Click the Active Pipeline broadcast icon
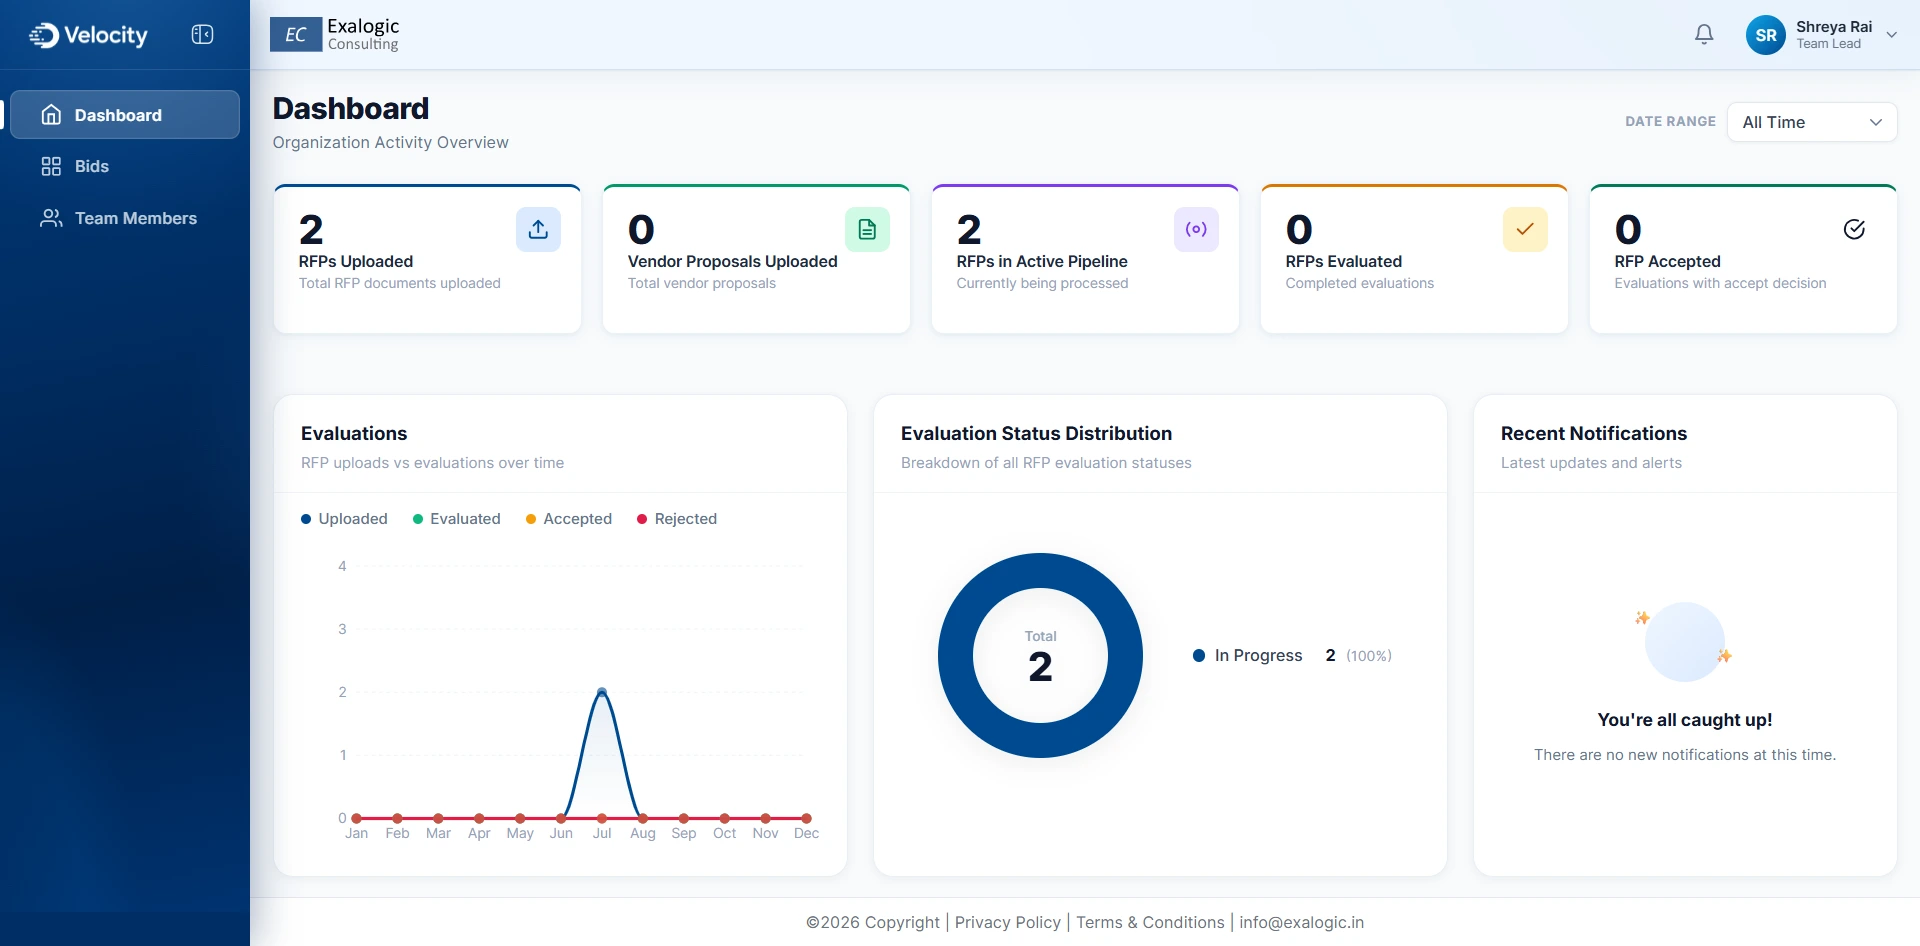1920x946 pixels. coord(1196,229)
